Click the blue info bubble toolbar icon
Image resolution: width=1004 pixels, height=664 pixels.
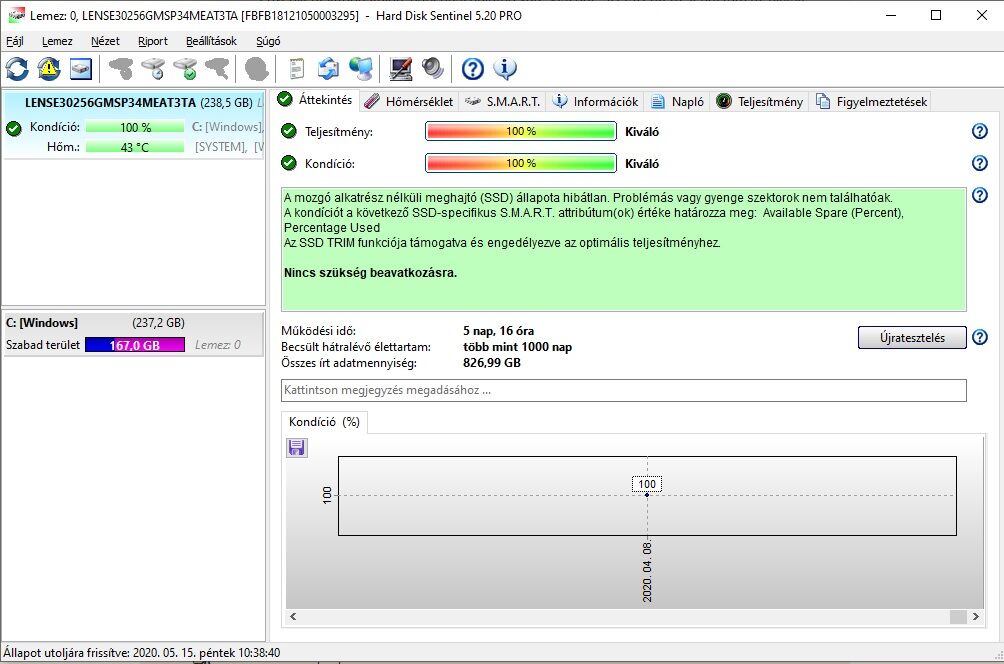click(505, 69)
